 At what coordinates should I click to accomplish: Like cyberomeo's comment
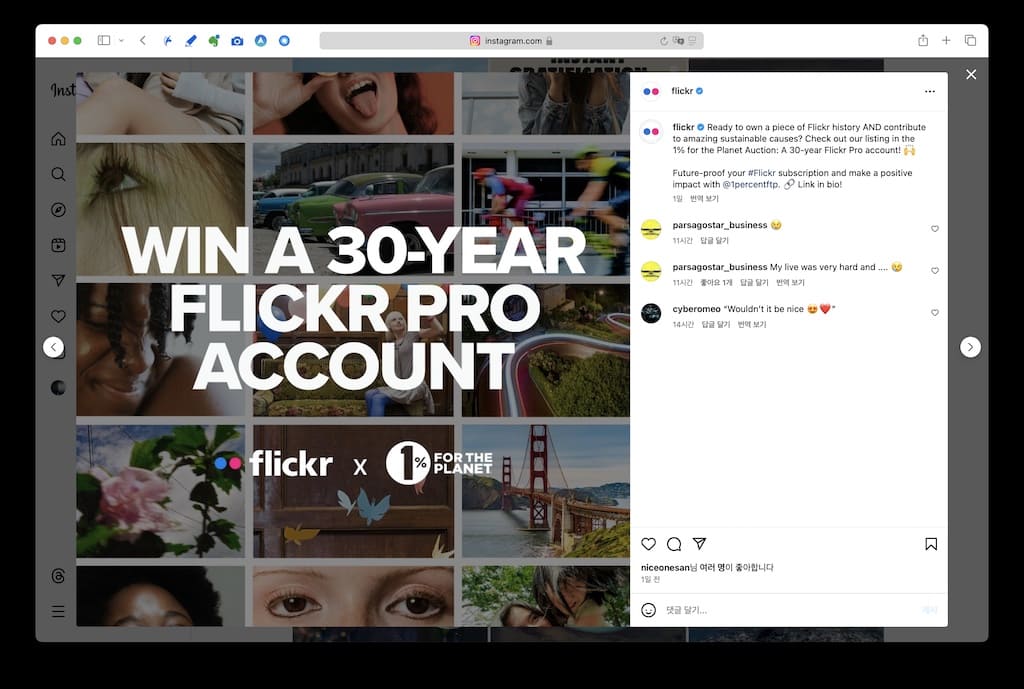935,313
